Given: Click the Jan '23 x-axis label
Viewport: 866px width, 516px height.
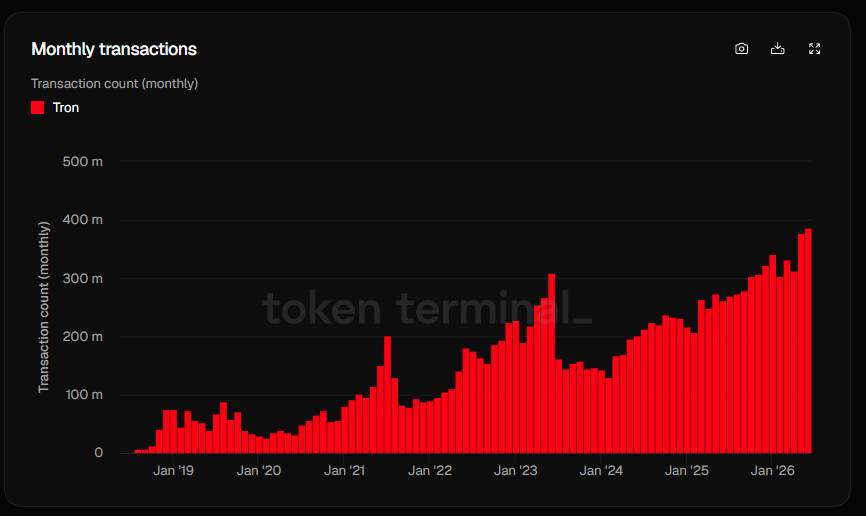Looking at the screenshot, I should pyautogui.click(x=515, y=471).
